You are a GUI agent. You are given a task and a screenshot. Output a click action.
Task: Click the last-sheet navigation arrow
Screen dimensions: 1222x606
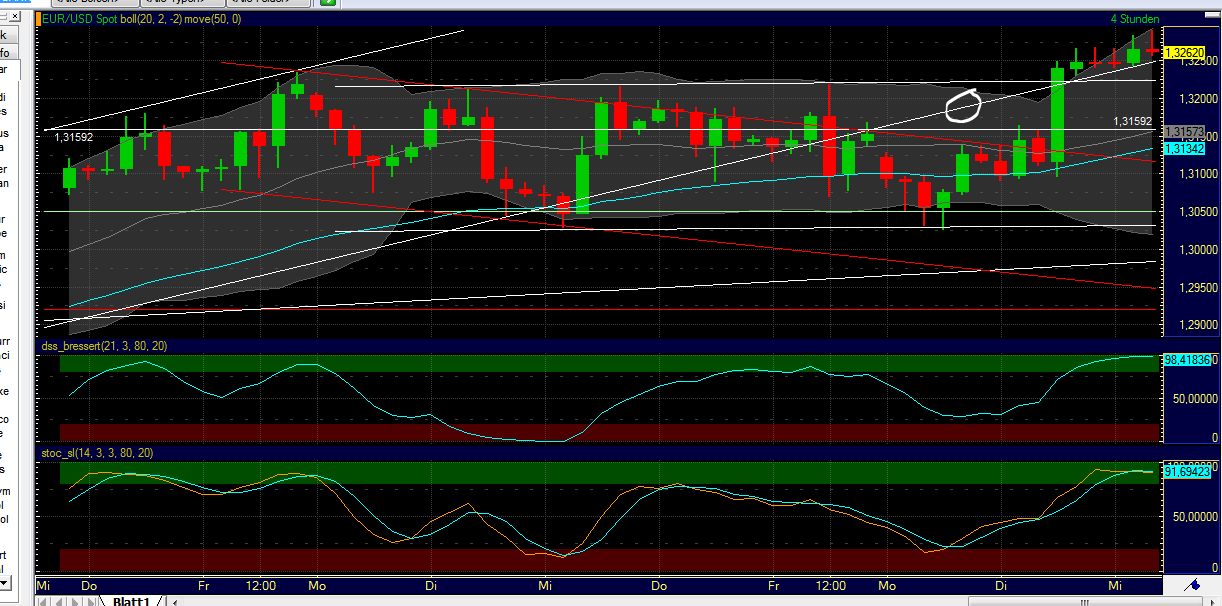coord(89,600)
